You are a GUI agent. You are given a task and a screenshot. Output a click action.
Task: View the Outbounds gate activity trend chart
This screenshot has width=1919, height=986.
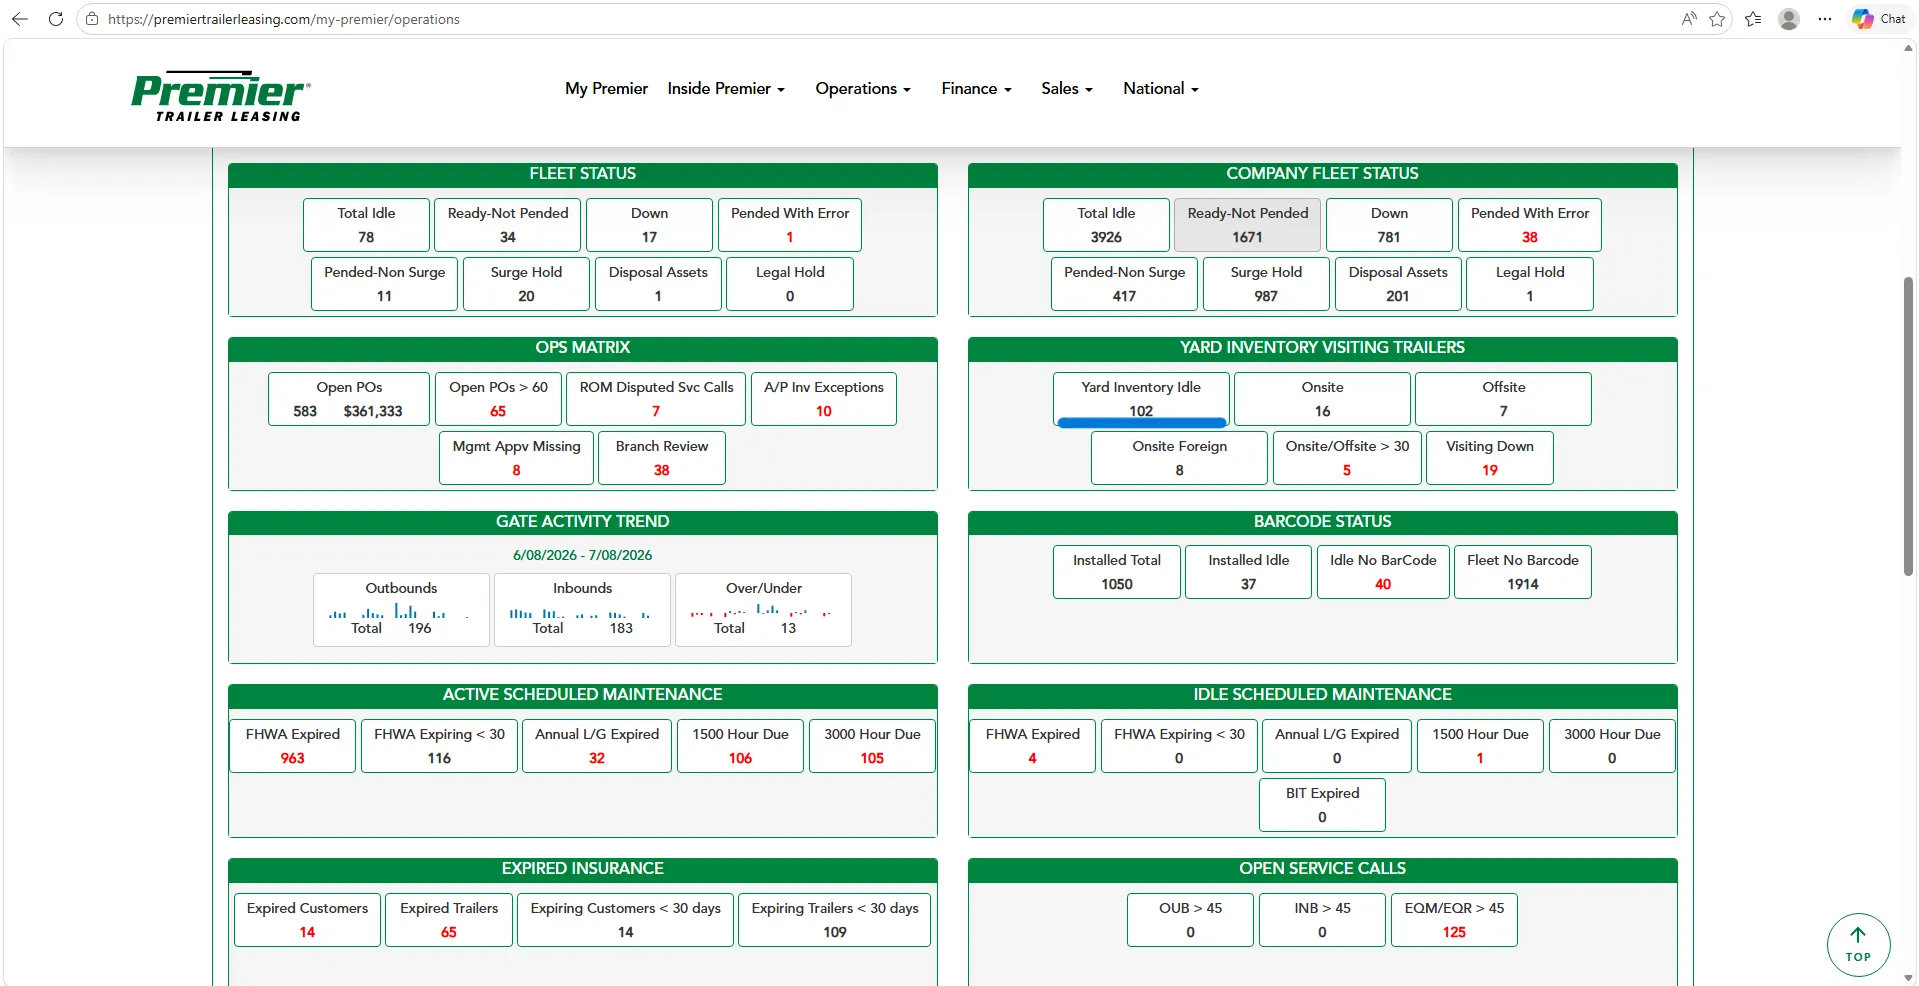click(x=401, y=609)
